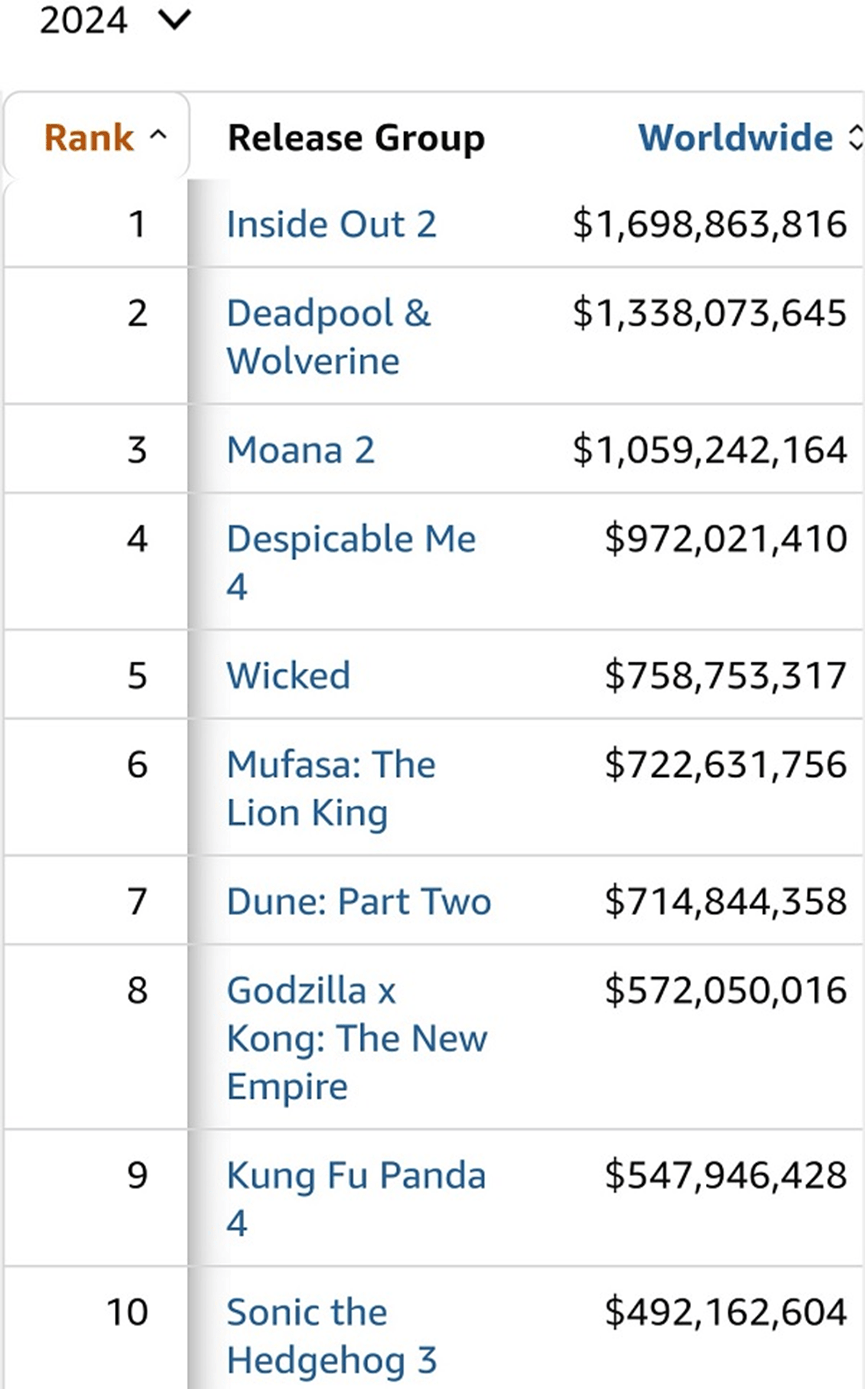
Task: Click Inside Out 2 worldwide gross $1,698,863,816
Action: point(709,224)
